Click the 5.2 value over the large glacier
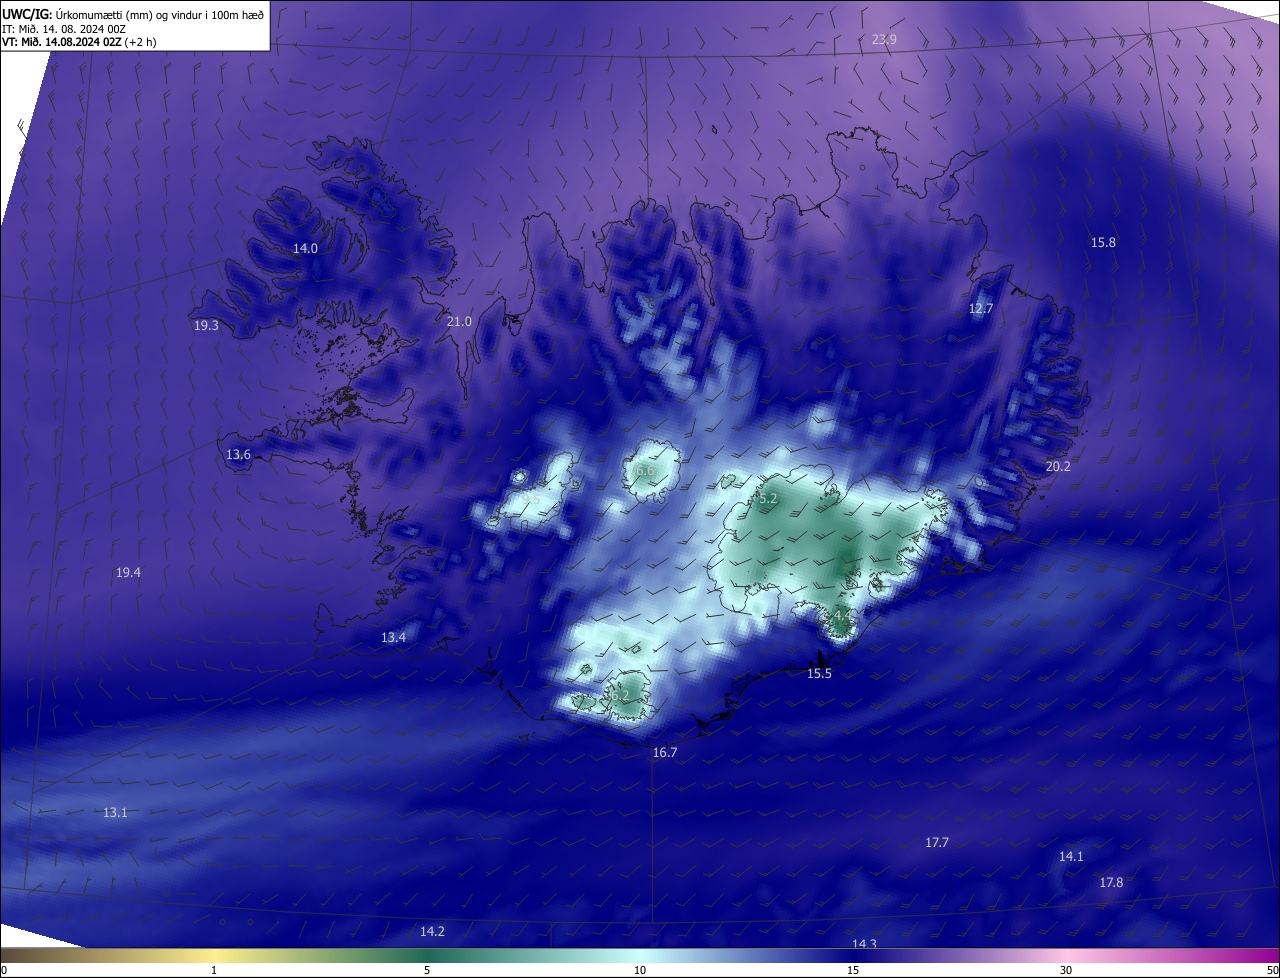Image resolution: width=1280 pixels, height=978 pixels. 768,497
